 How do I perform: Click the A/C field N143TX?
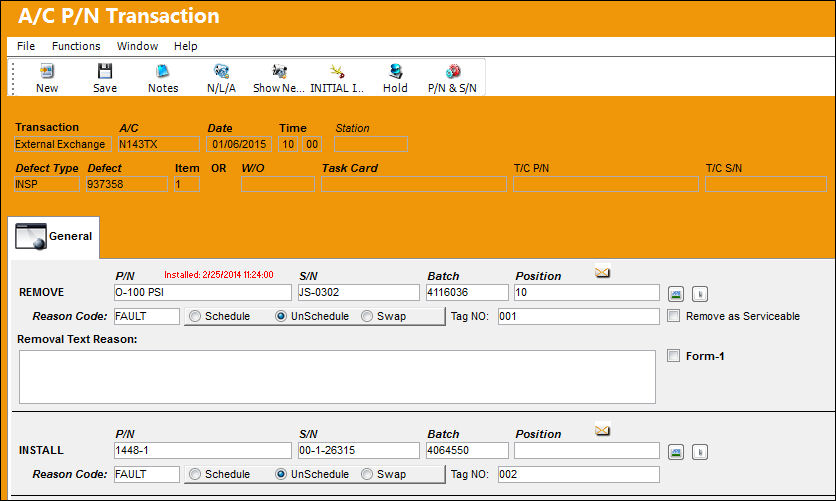point(159,144)
